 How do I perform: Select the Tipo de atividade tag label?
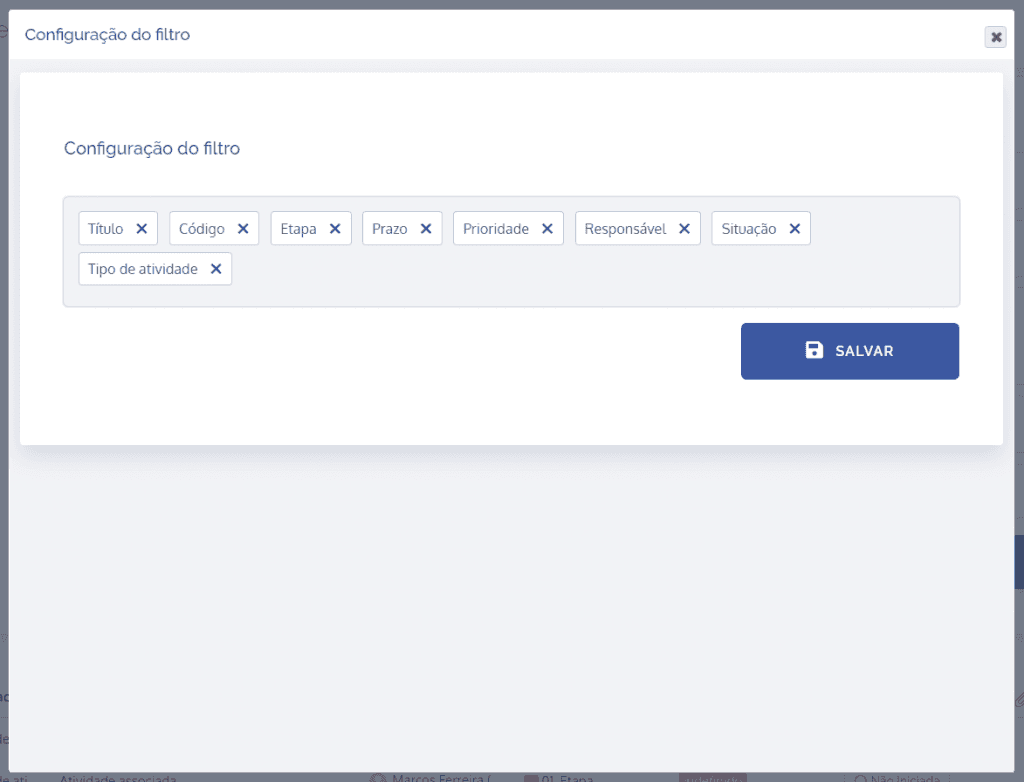tap(142, 269)
